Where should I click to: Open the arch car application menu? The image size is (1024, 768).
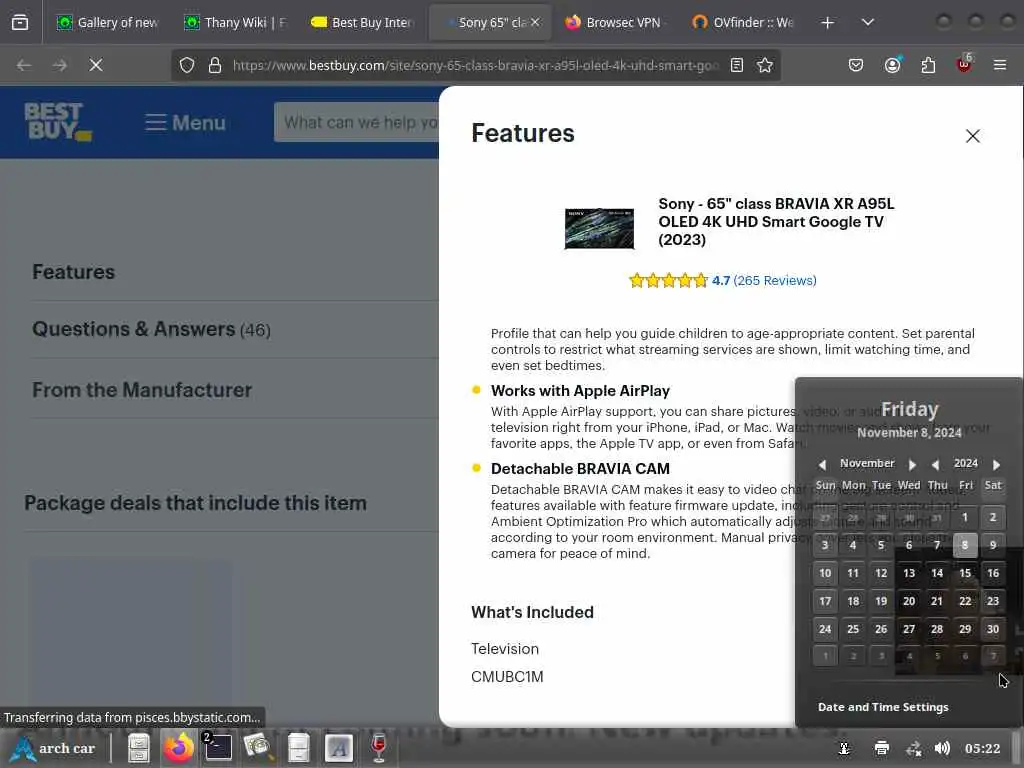tap(54, 748)
